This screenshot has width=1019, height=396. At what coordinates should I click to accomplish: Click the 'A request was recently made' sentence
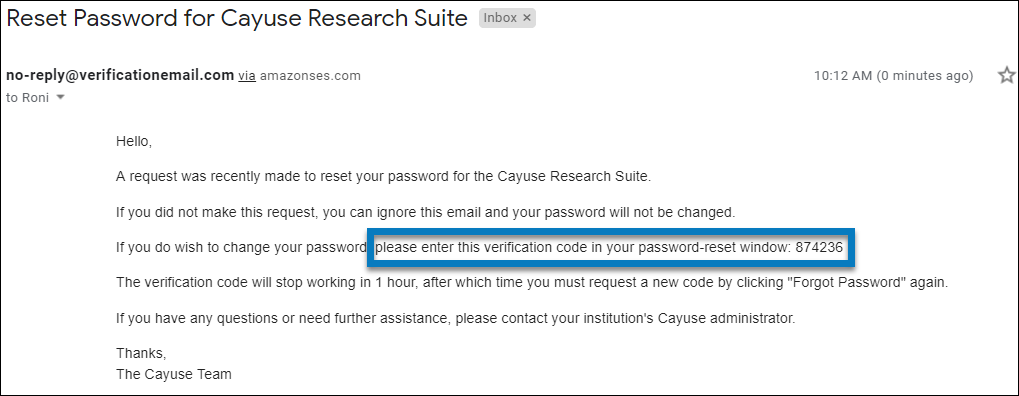point(383,176)
